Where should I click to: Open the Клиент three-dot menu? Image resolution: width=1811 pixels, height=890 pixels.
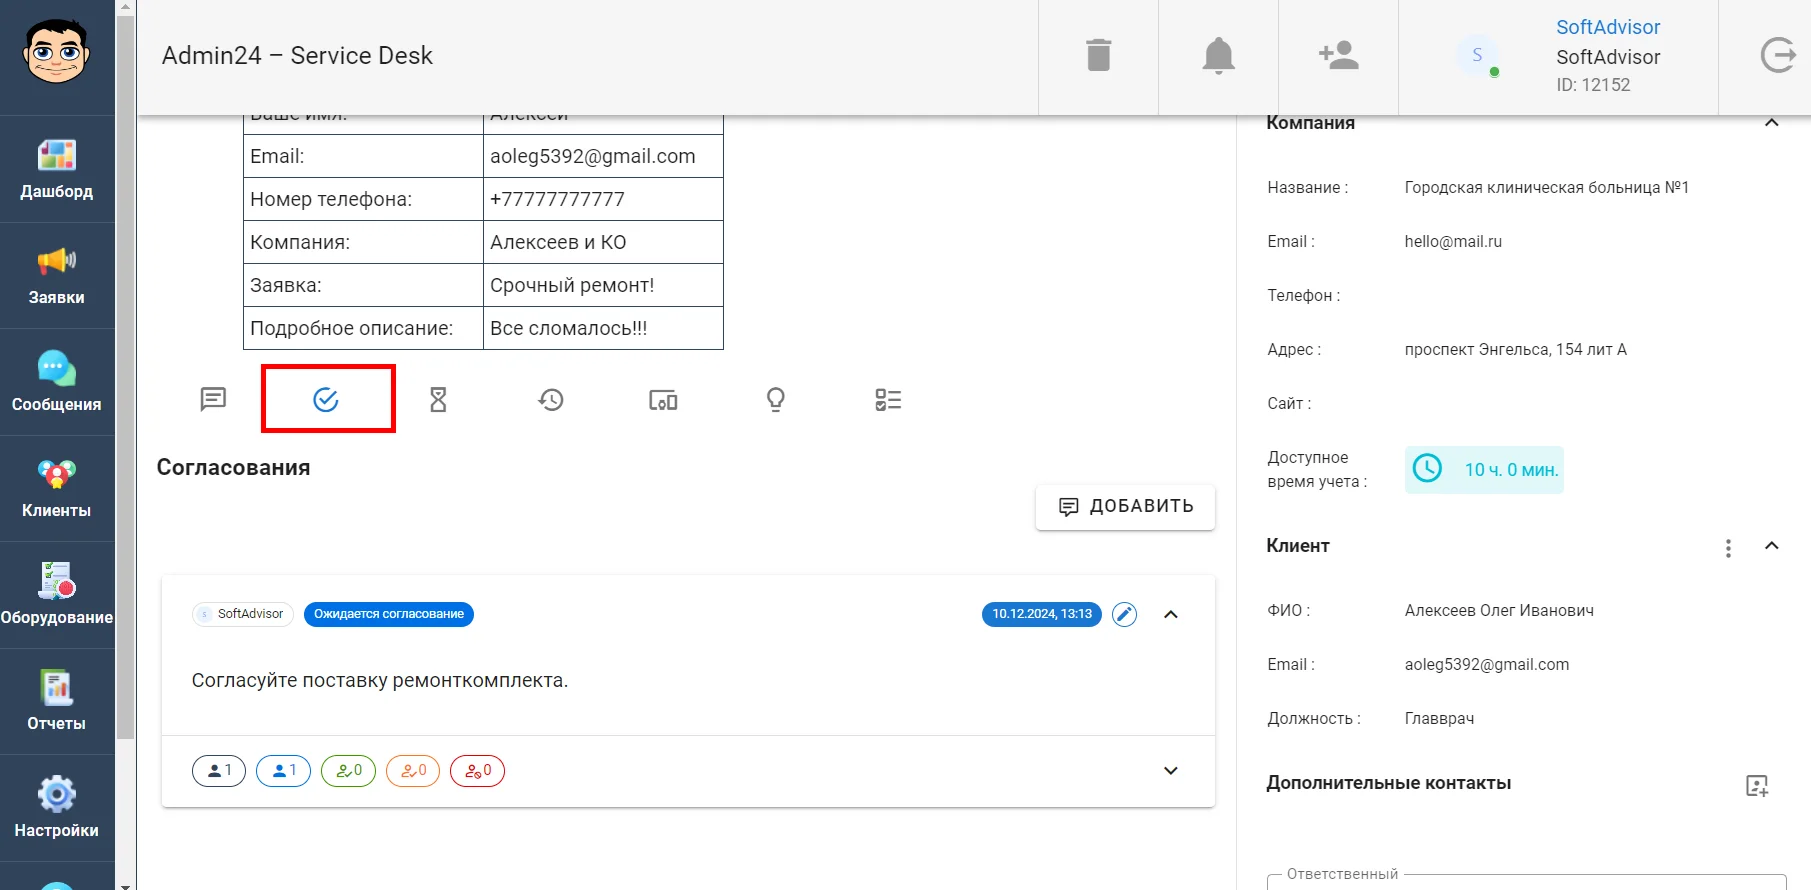[1728, 547]
